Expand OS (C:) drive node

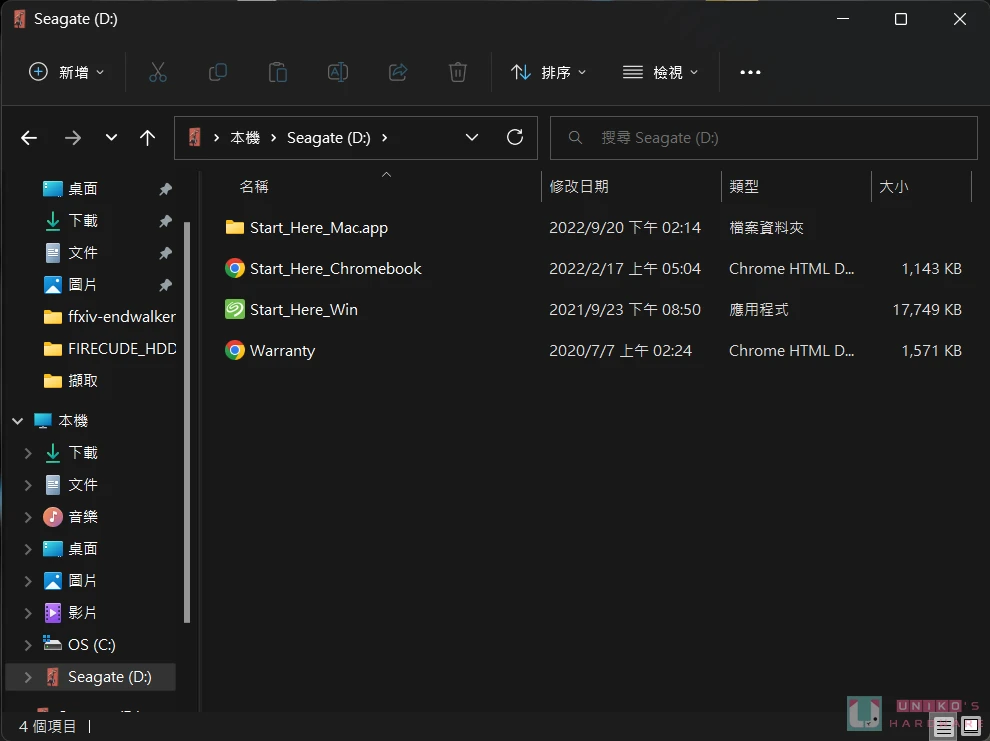click(x=28, y=644)
